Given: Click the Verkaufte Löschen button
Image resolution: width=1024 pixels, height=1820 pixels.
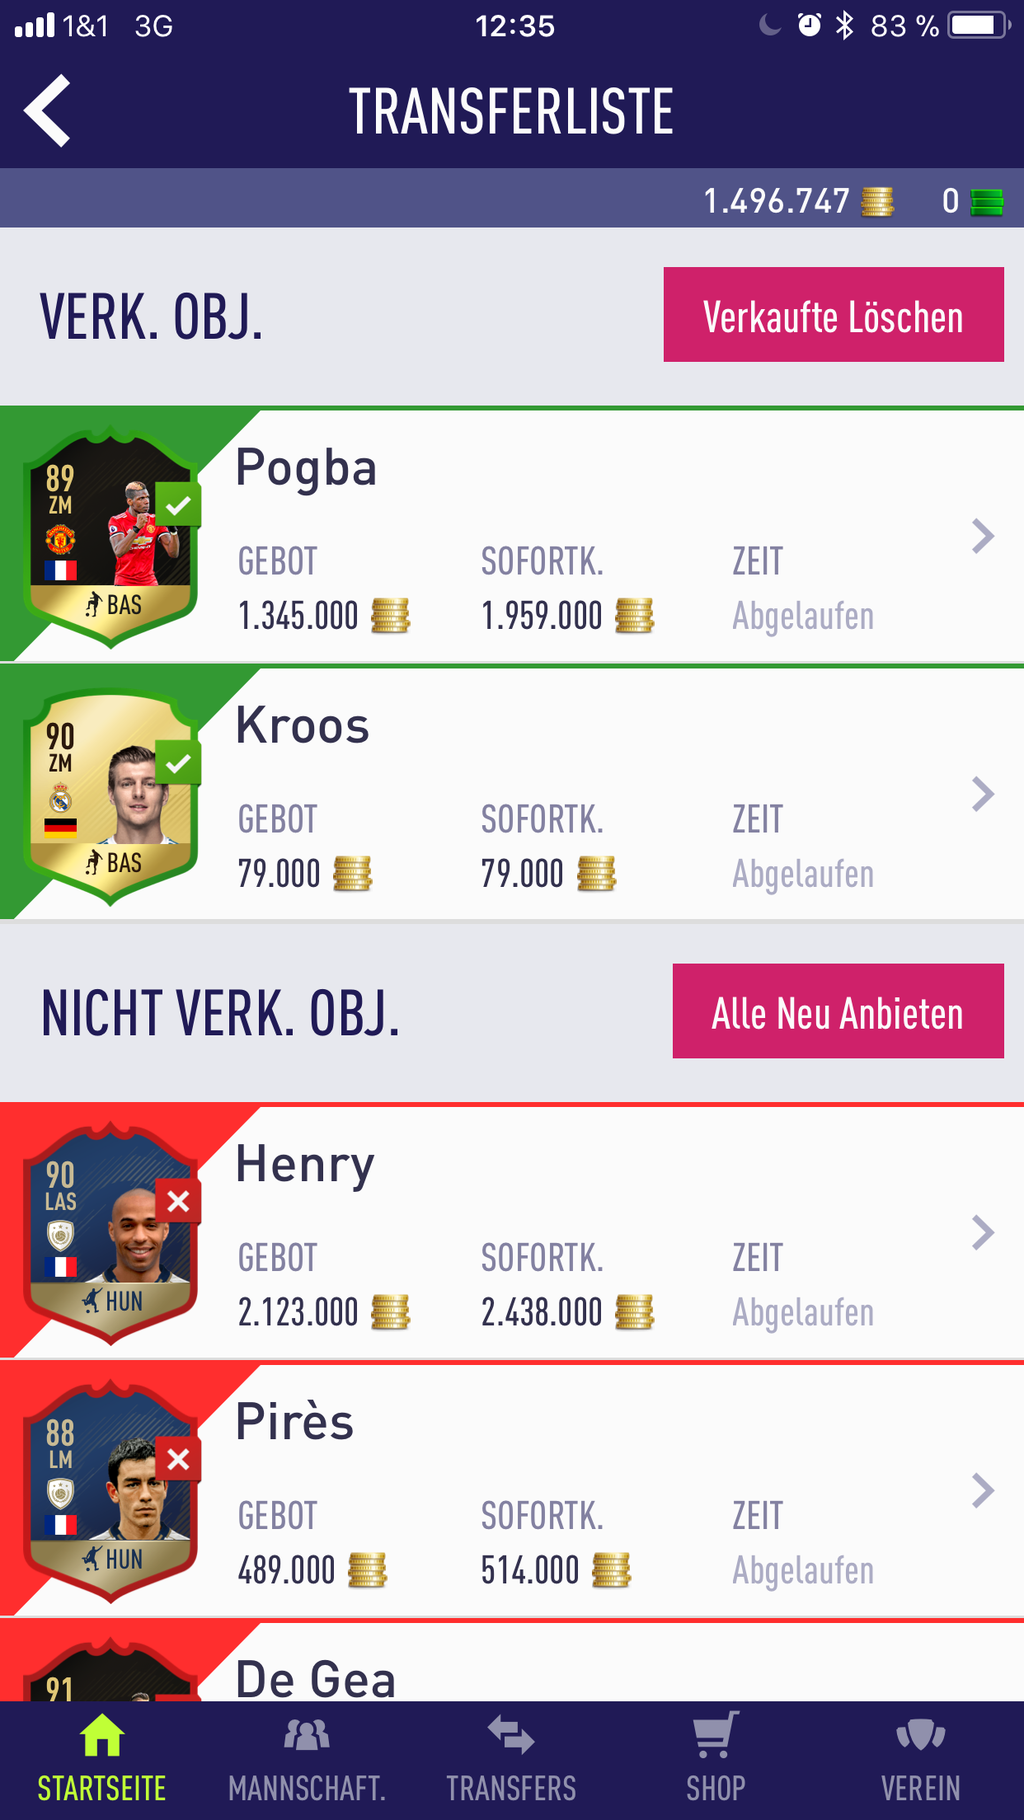Looking at the screenshot, I should (834, 314).
